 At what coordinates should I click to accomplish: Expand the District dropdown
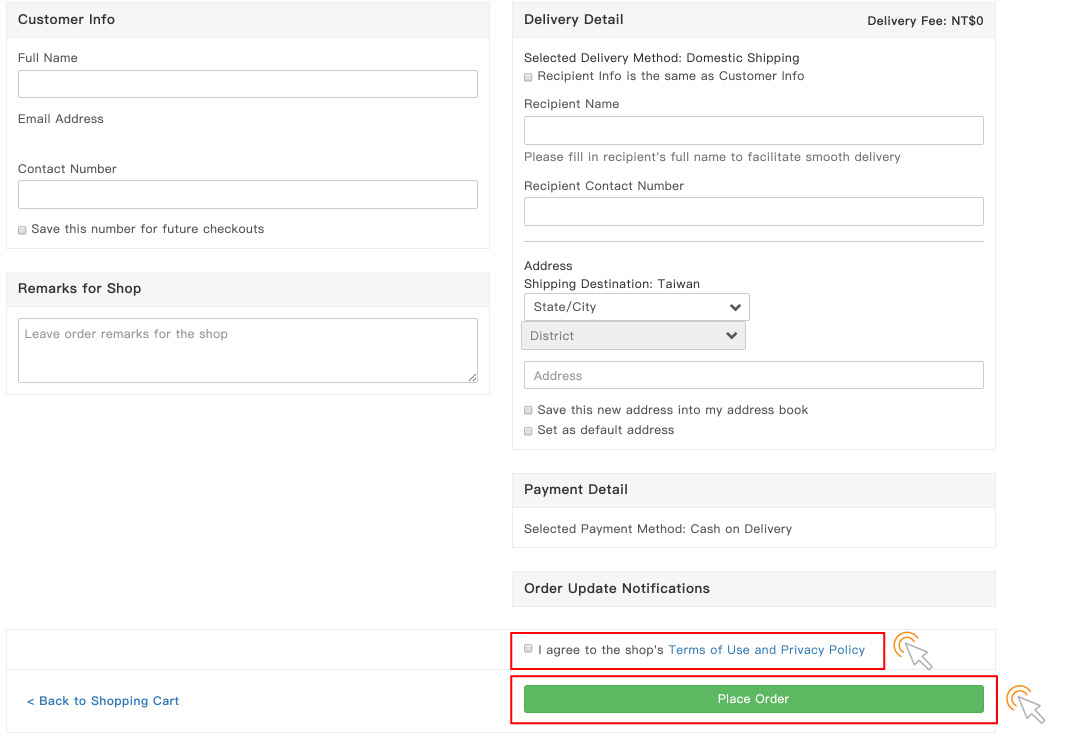pyautogui.click(x=633, y=336)
